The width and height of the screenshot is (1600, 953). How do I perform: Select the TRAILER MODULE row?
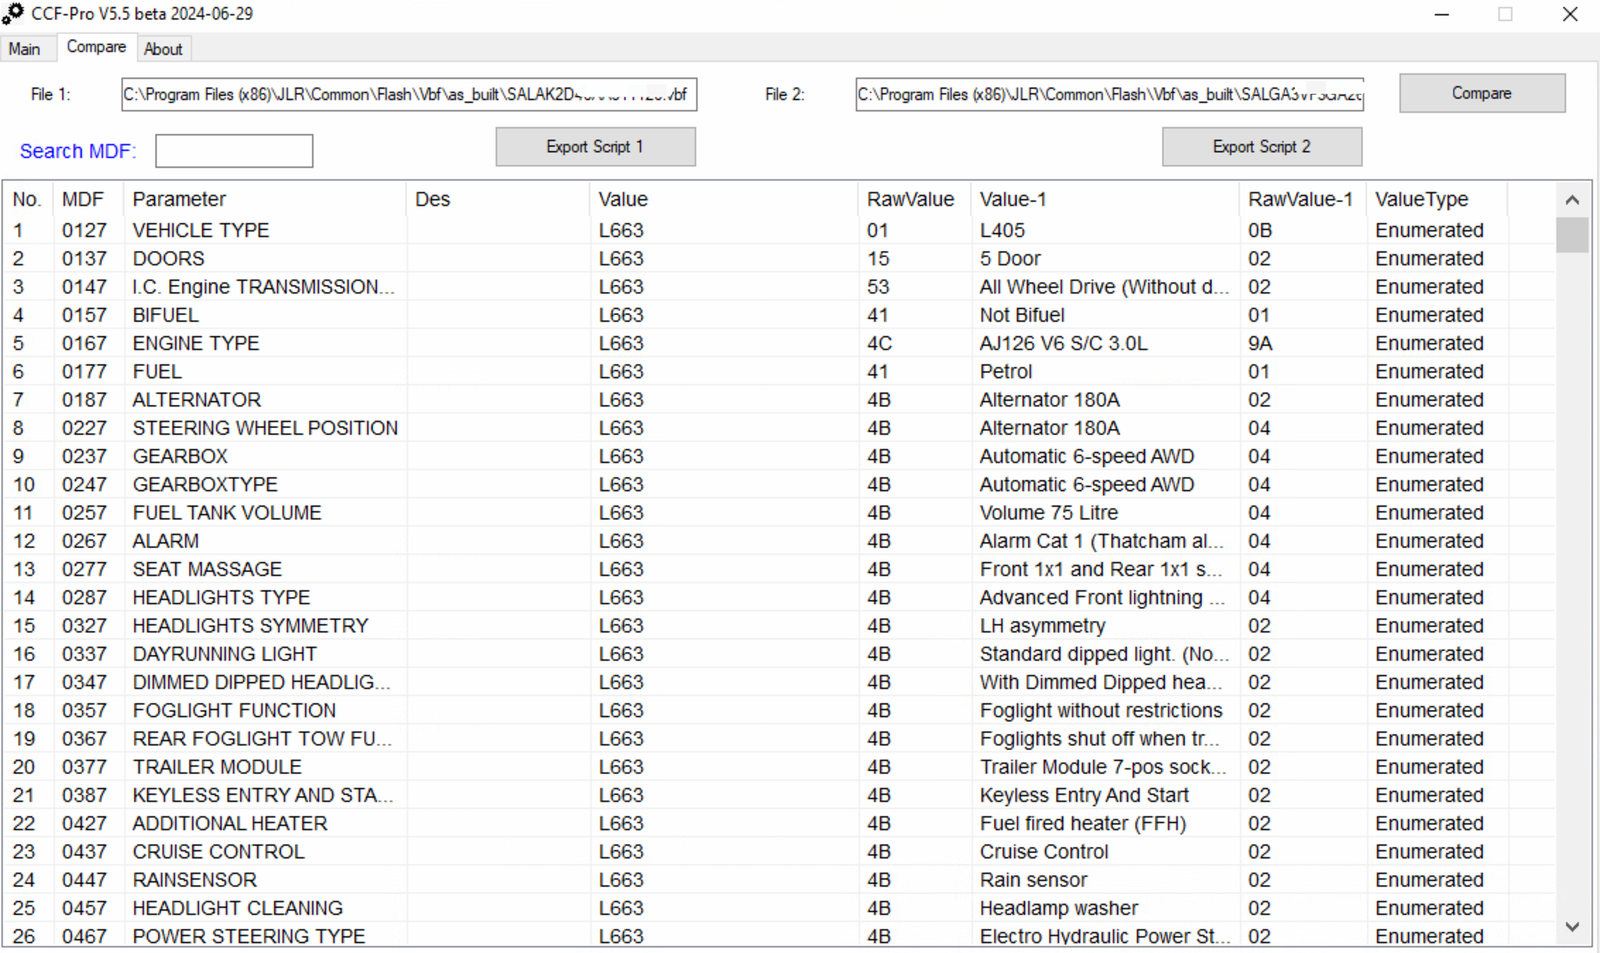778,767
